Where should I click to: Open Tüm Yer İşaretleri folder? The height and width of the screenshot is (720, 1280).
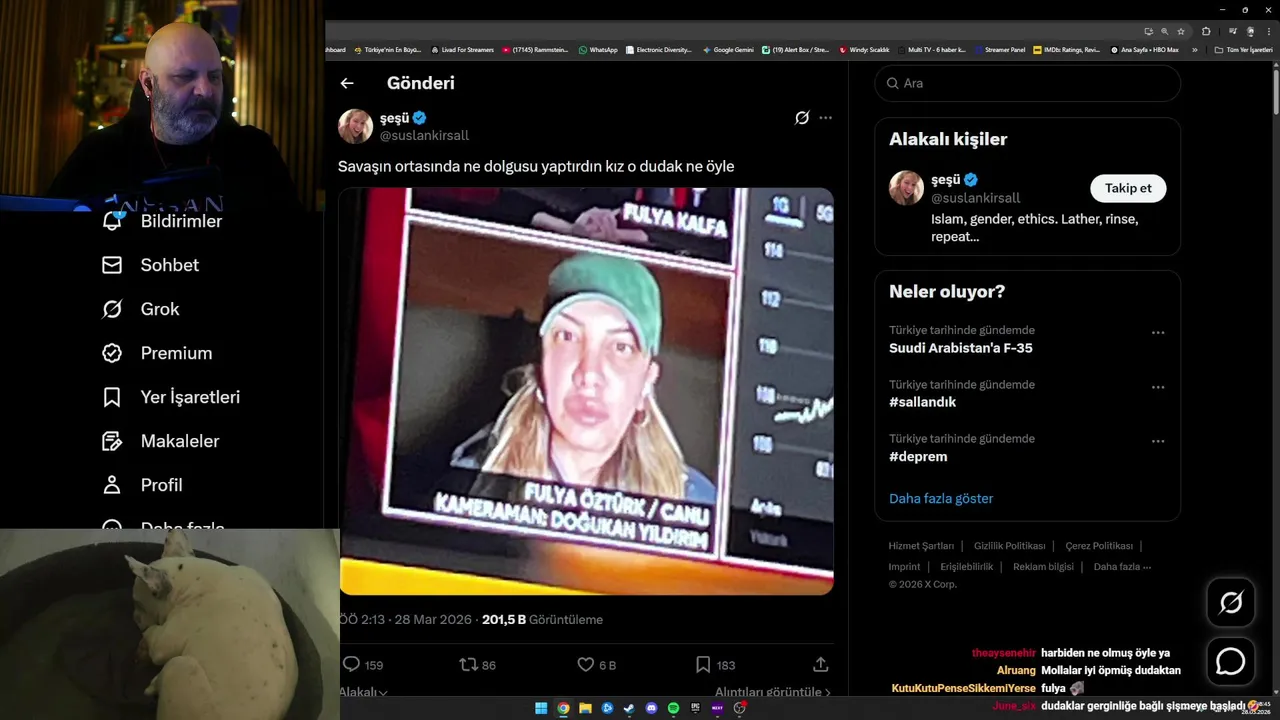[1243, 49]
